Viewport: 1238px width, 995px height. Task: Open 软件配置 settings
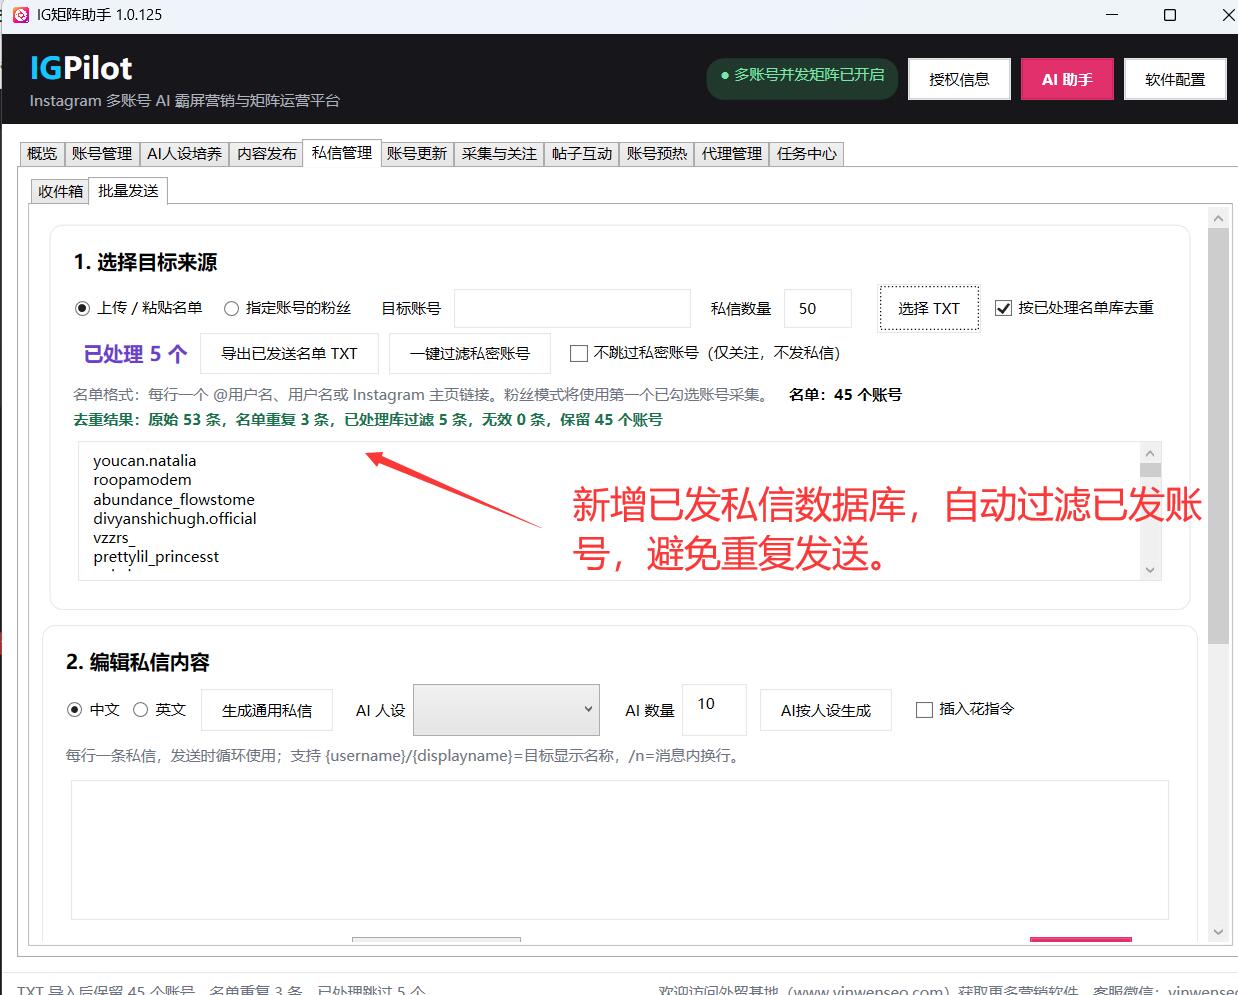(x=1175, y=79)
